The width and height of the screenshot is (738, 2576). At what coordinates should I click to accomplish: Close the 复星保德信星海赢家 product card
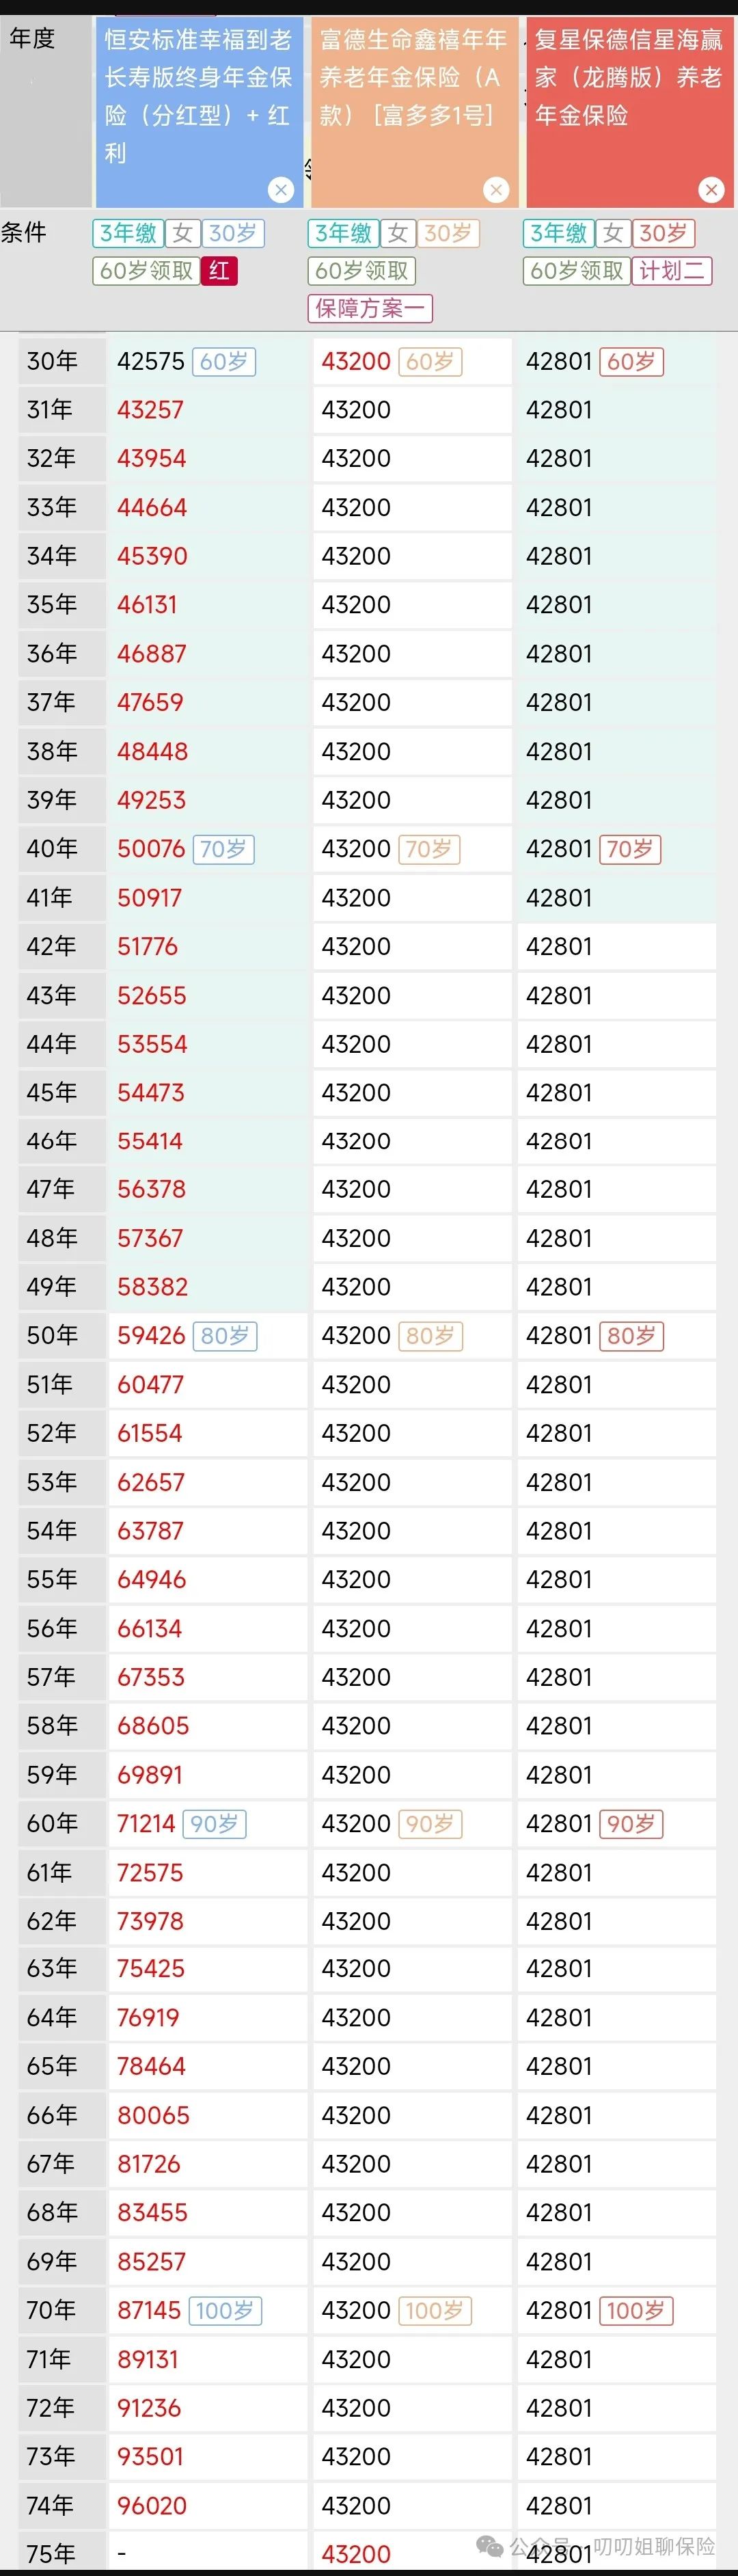711,190
